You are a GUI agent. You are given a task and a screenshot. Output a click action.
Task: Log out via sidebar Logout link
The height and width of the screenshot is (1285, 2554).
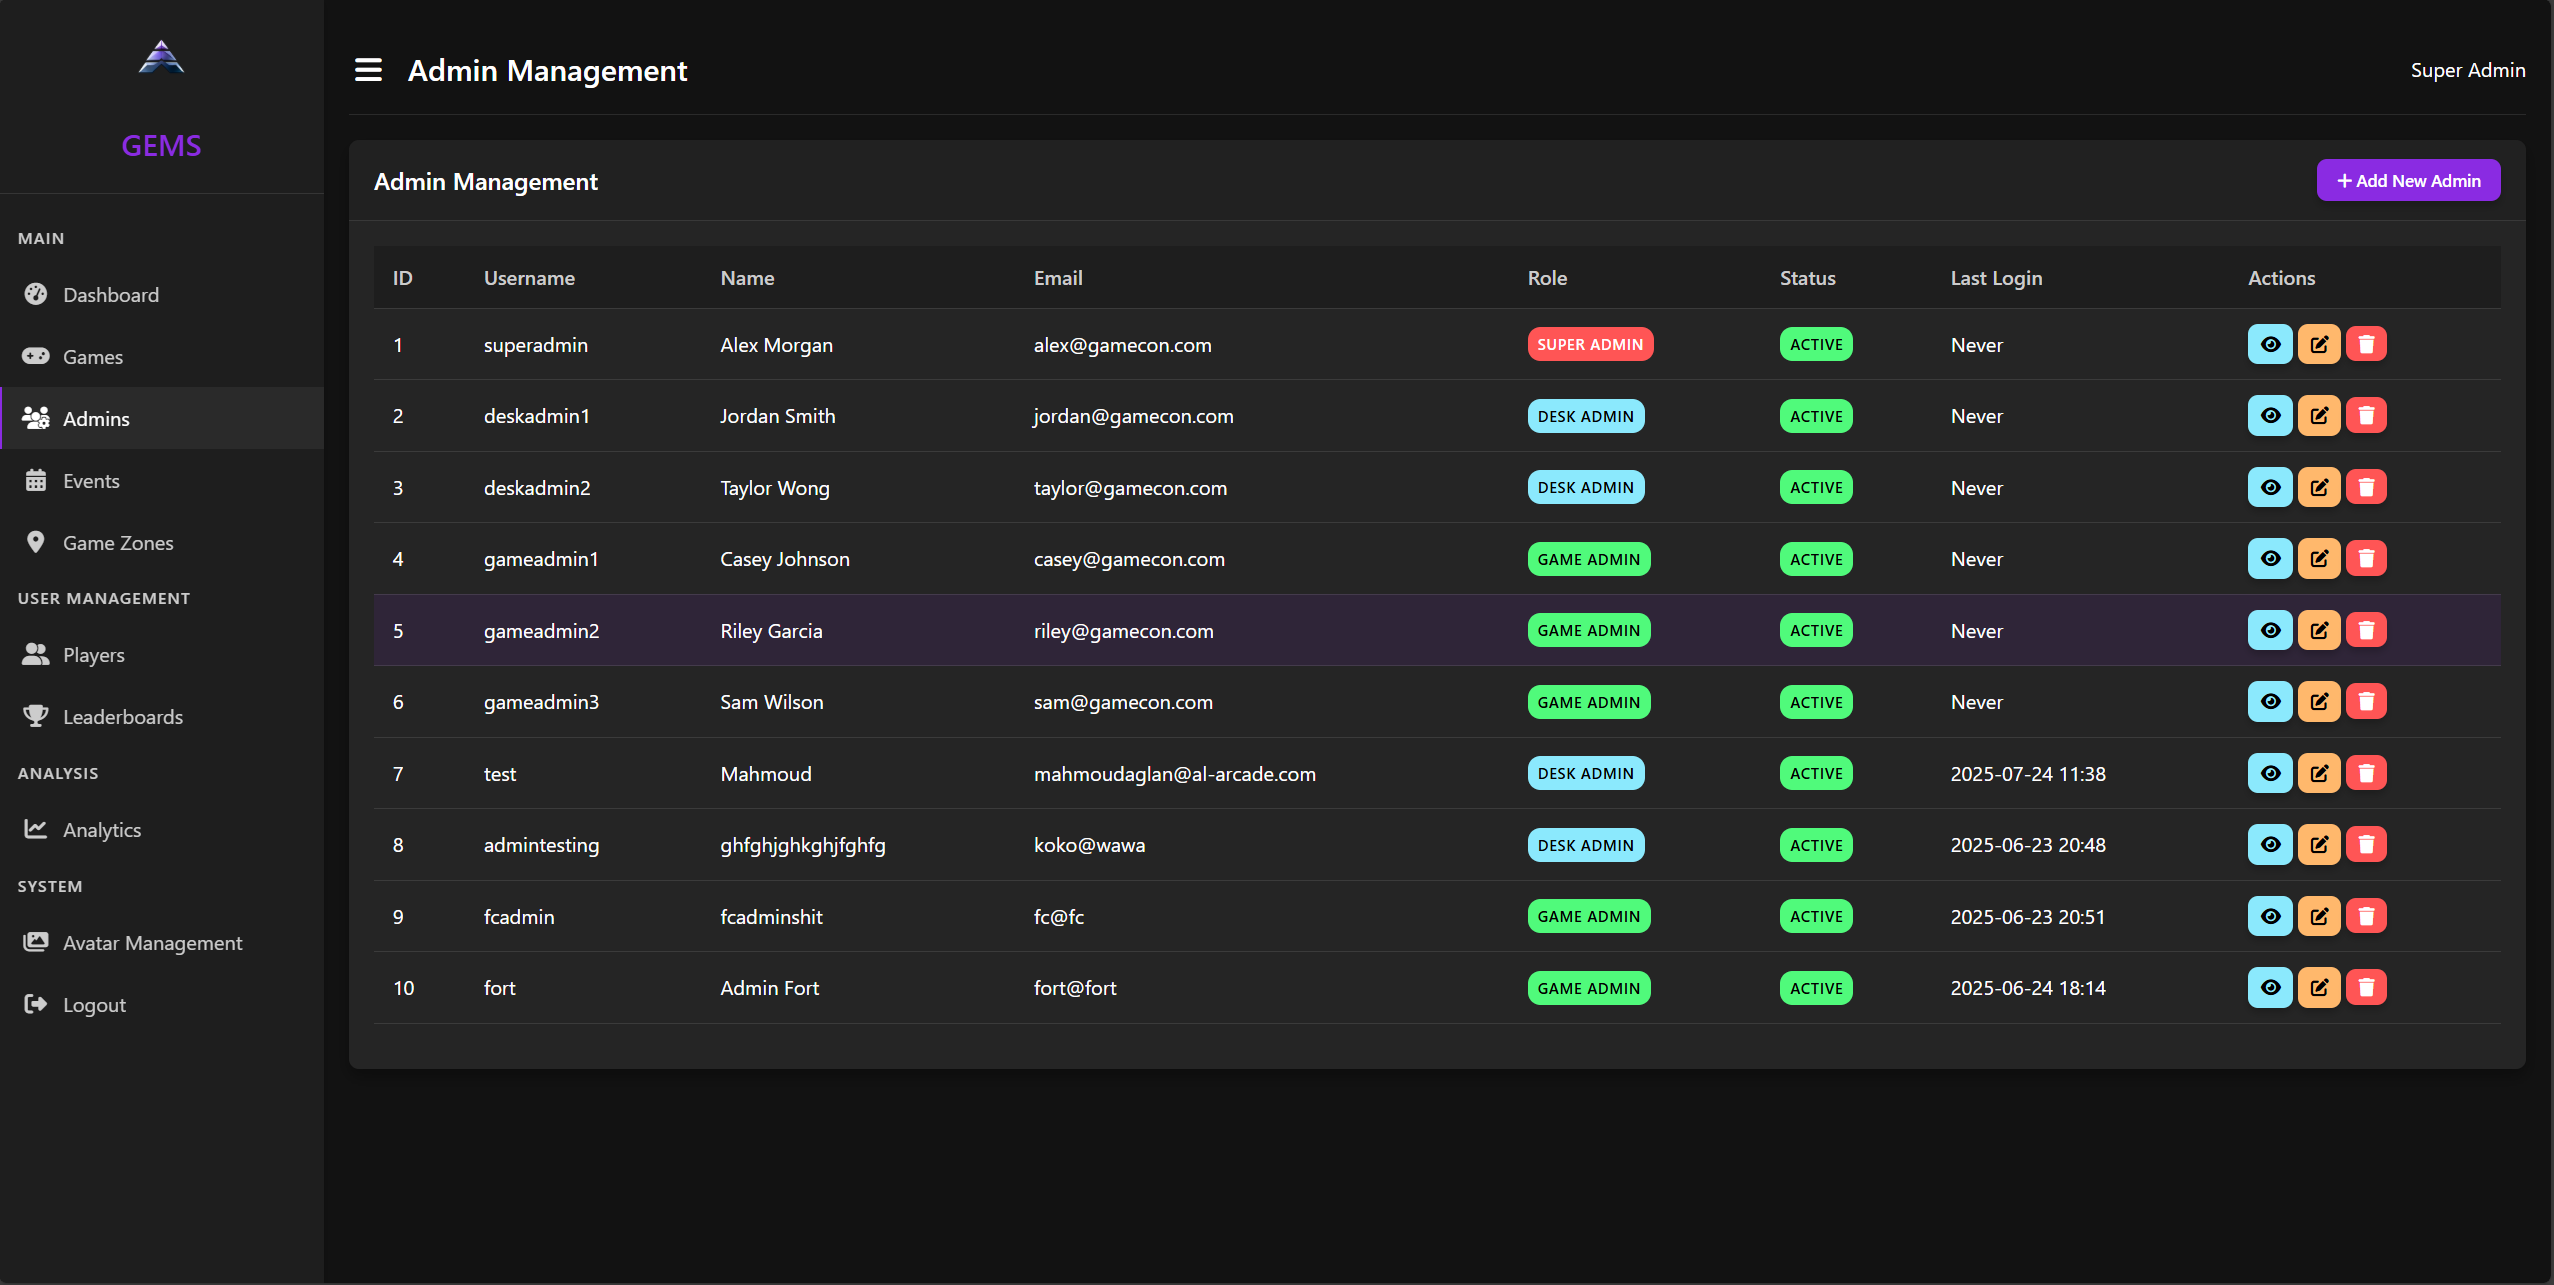click(x=94, y=1005)
